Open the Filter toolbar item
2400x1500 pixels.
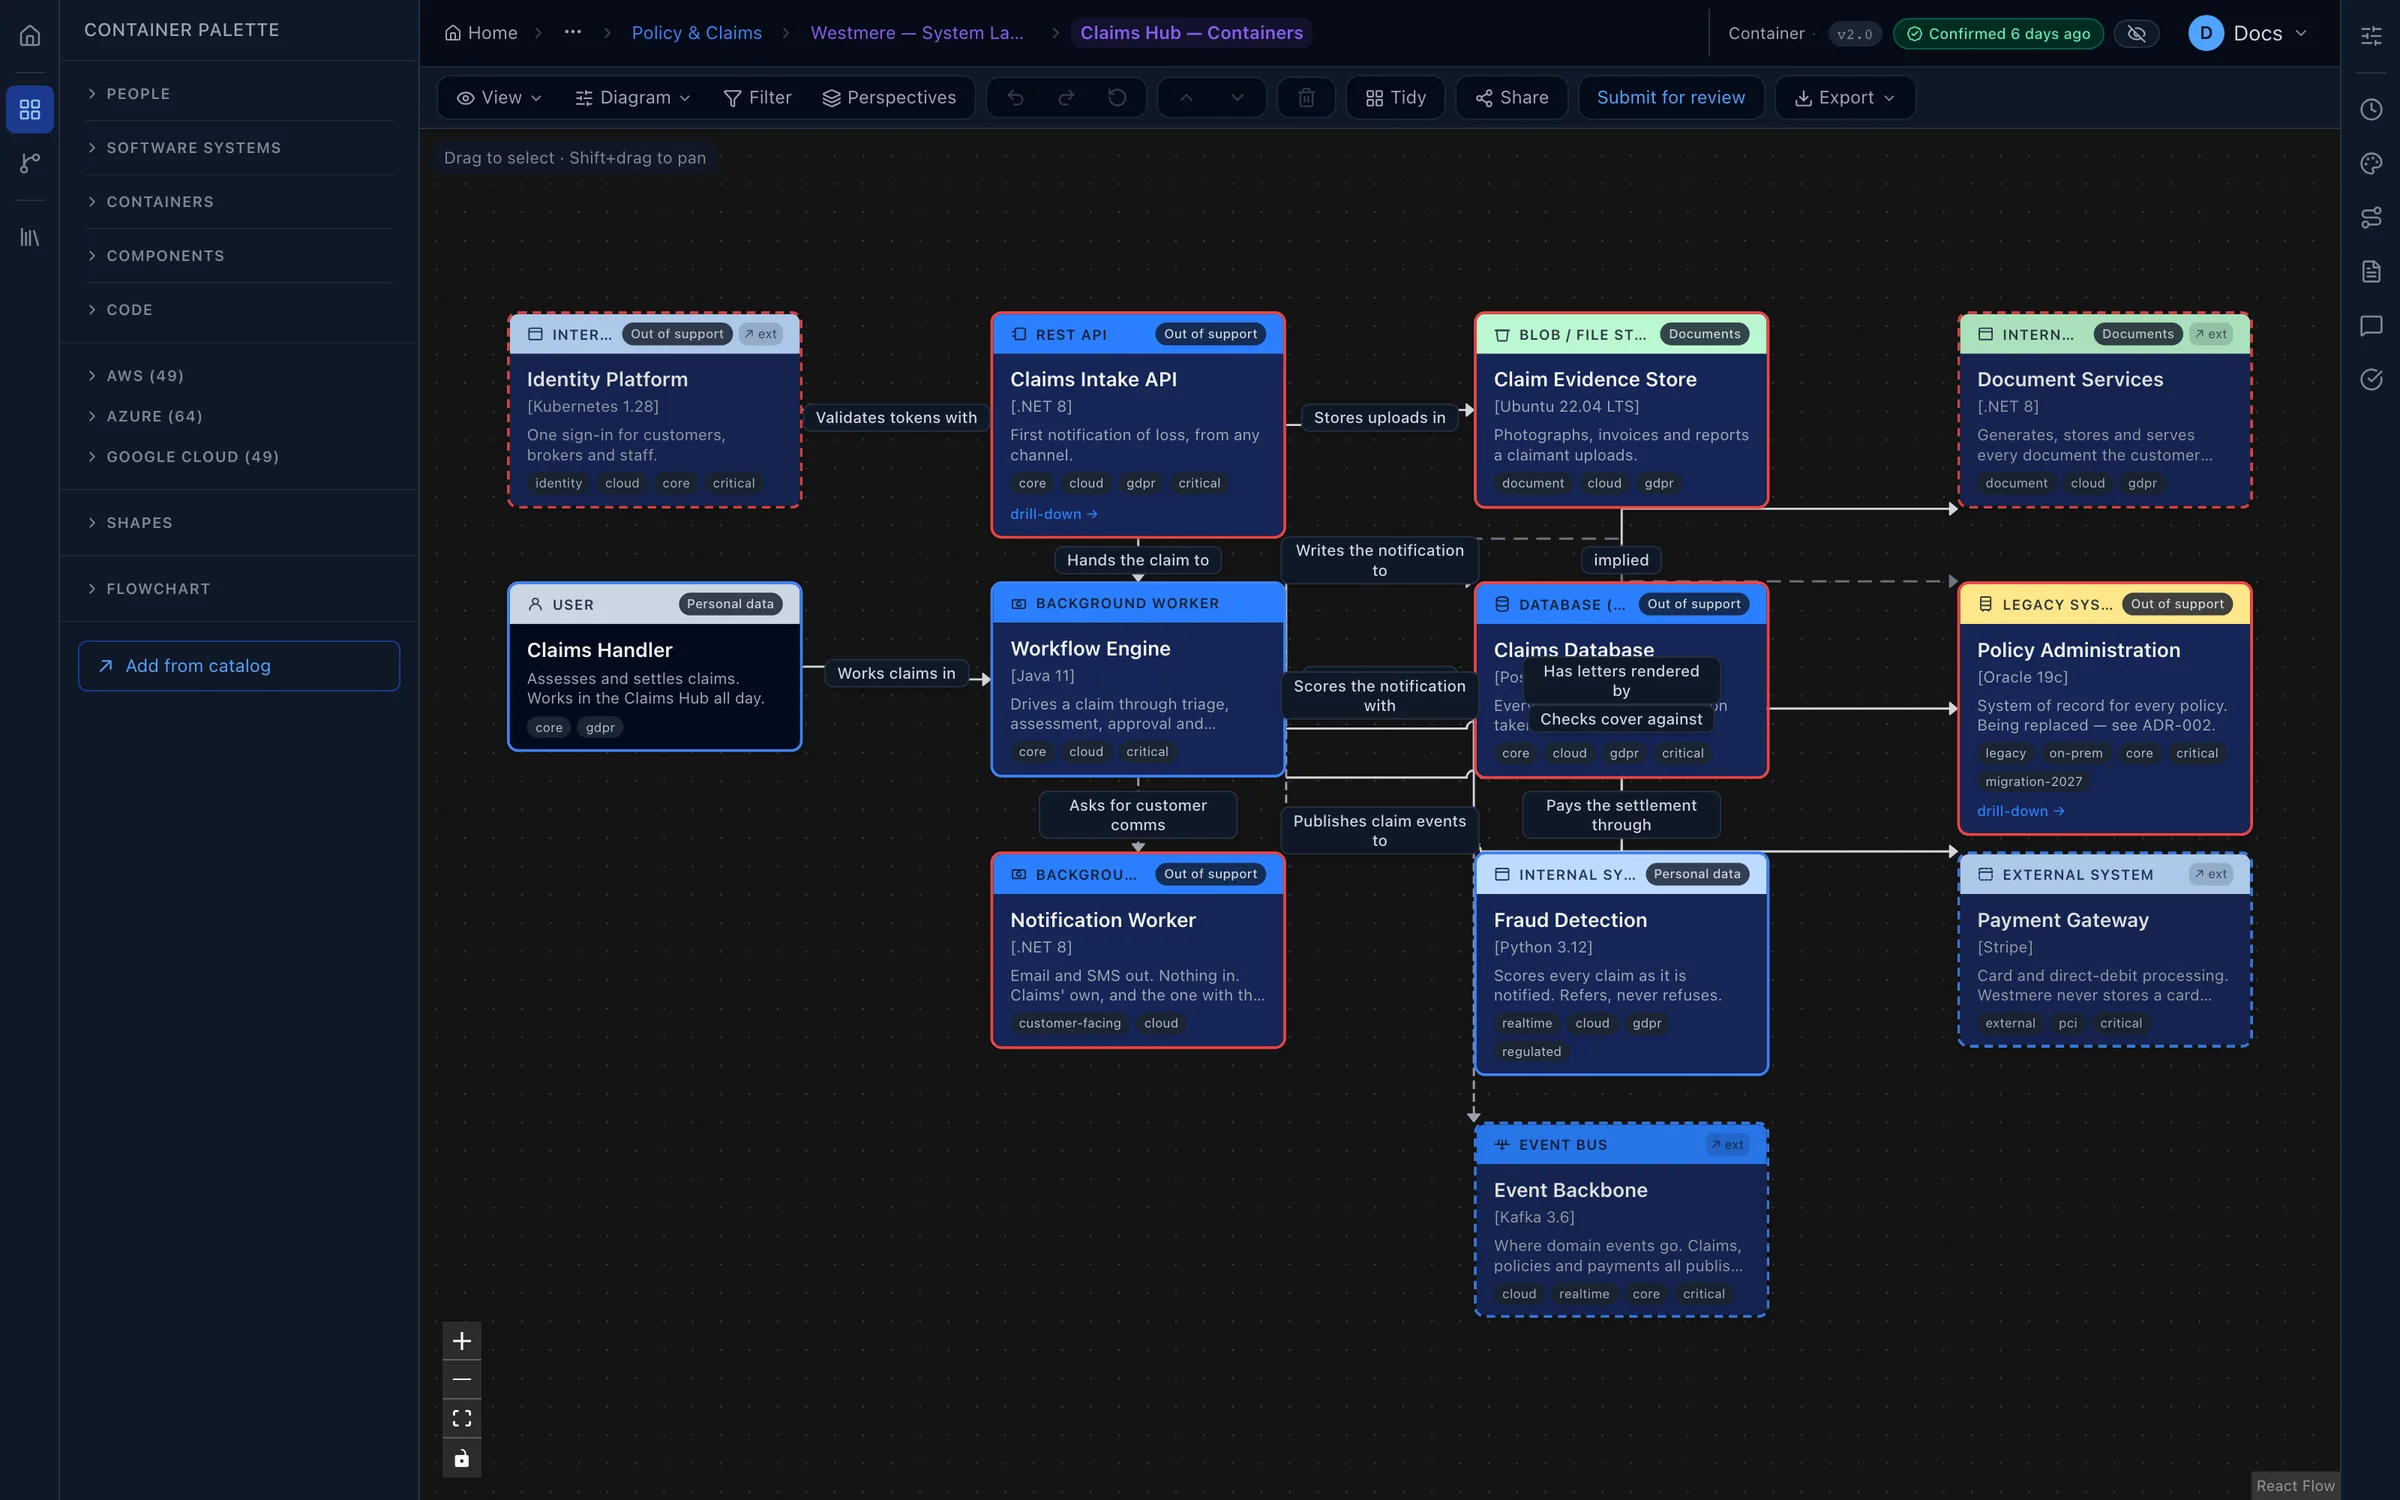(757, 98)
